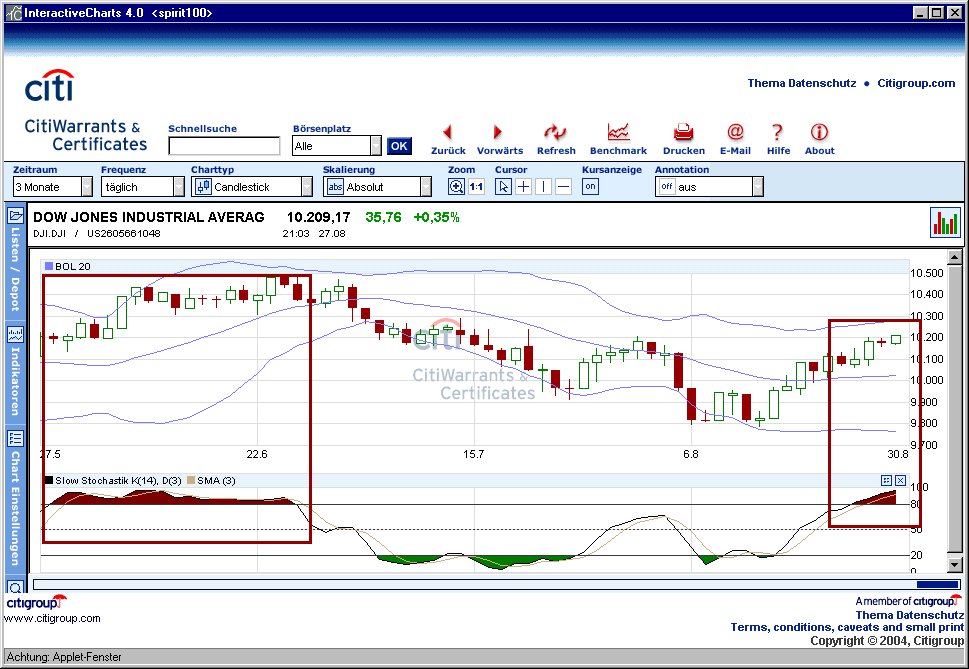Screen dimensions: 969x669
Task: Open www.citigroup.com footer link
Action: [x=52, y=618]
